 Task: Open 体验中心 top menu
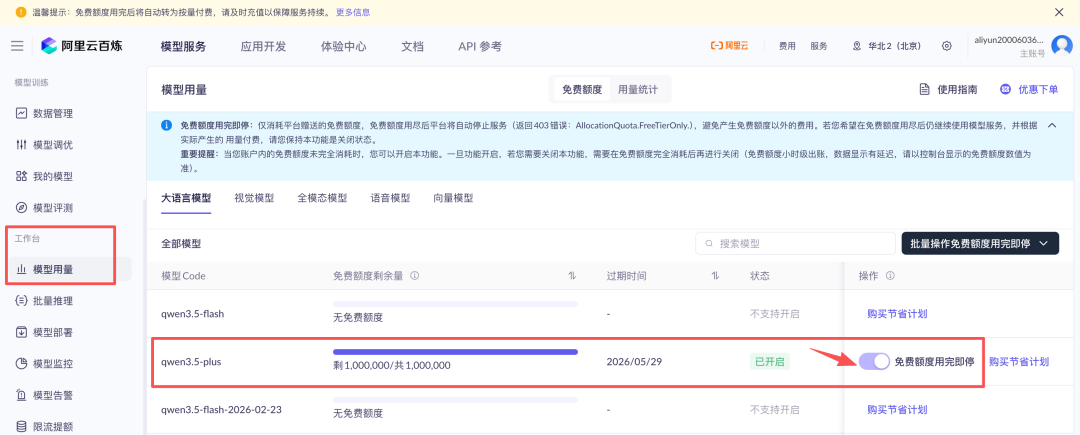[x=344, y=47]
